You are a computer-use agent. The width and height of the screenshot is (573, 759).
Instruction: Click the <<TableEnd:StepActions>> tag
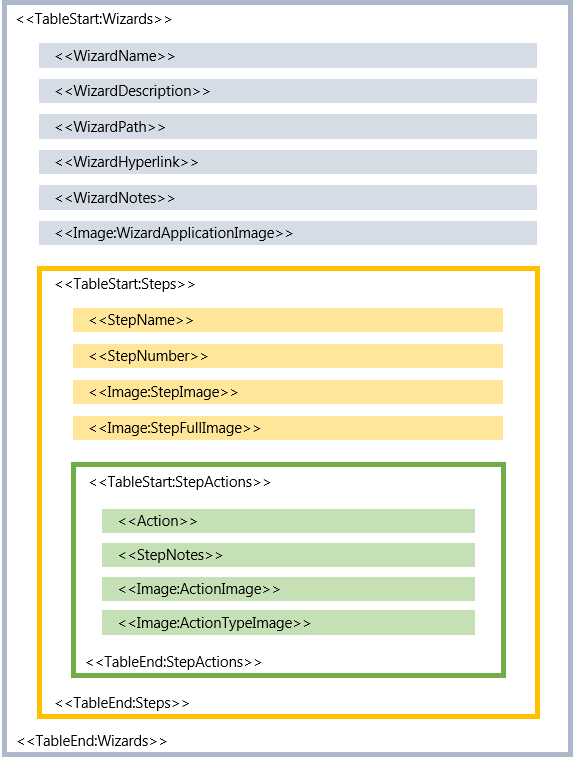pyautogui.click(x=174, y=662)
